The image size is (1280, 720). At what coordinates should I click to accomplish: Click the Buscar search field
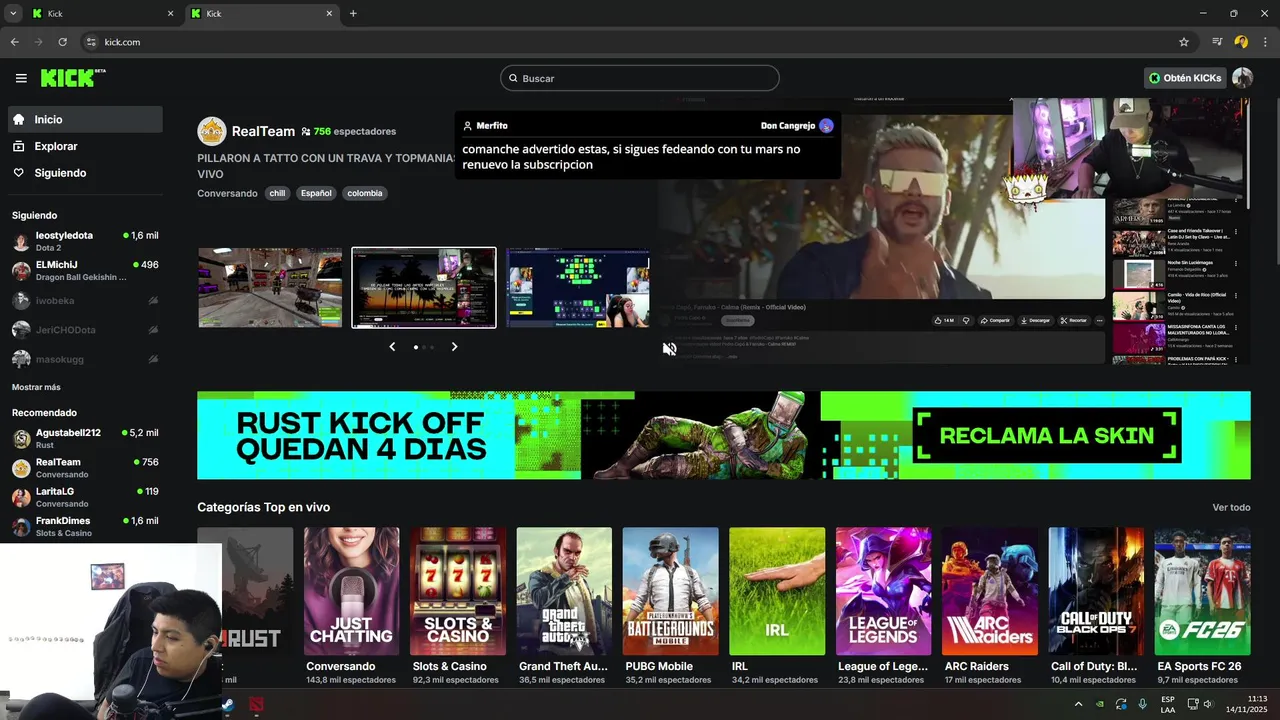[640, 78]
